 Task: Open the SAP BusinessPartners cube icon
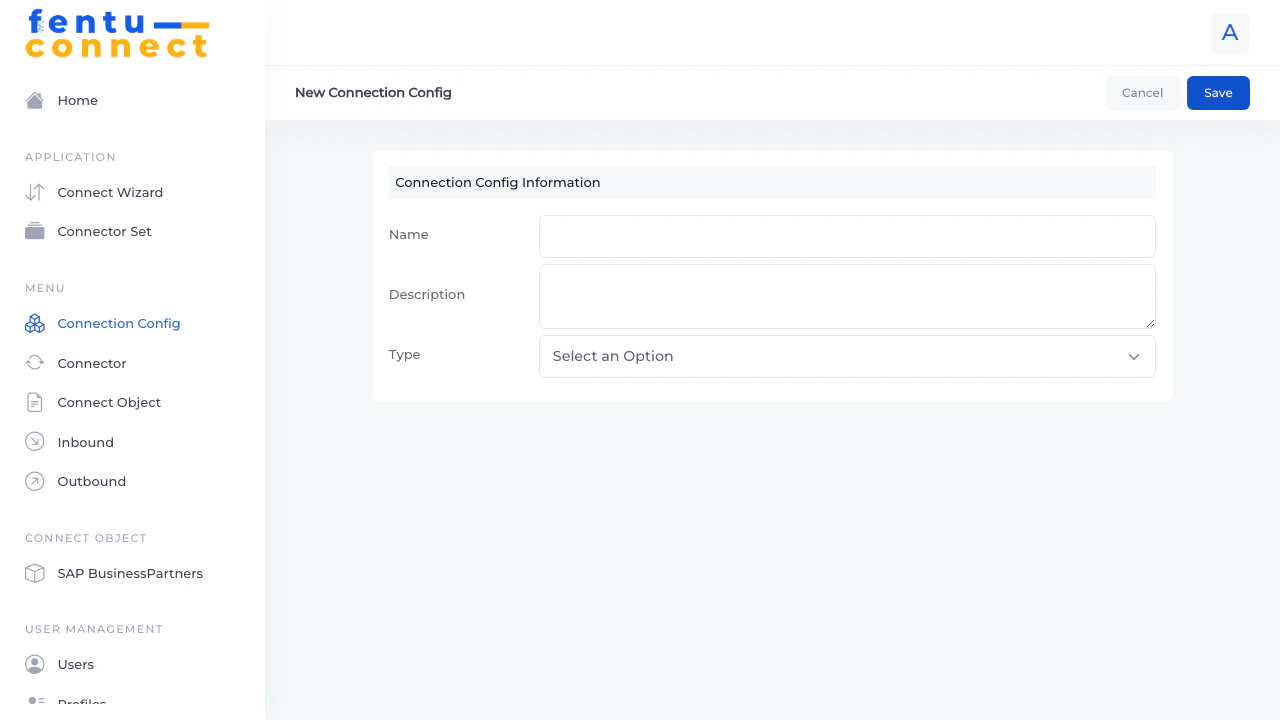click(x=34, y=573)
